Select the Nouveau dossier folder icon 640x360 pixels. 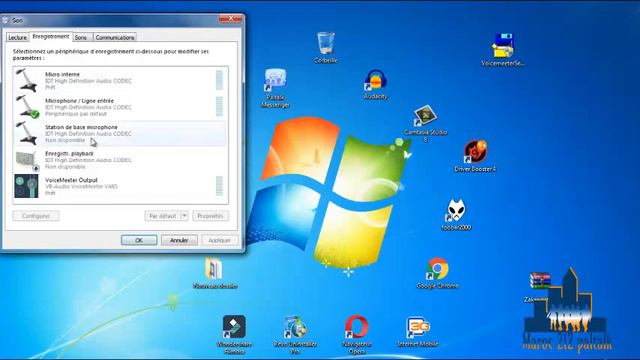(x=215, y=269)
